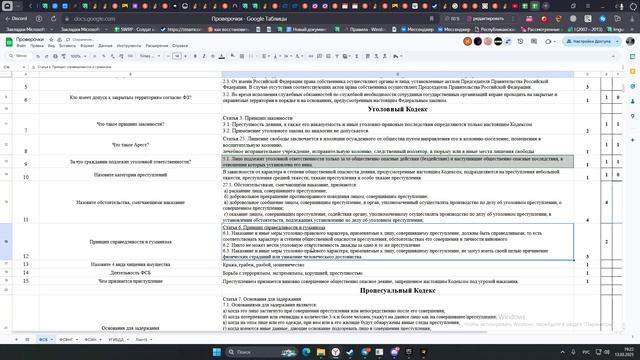Add a new sheet with plus

pos(17,340)
